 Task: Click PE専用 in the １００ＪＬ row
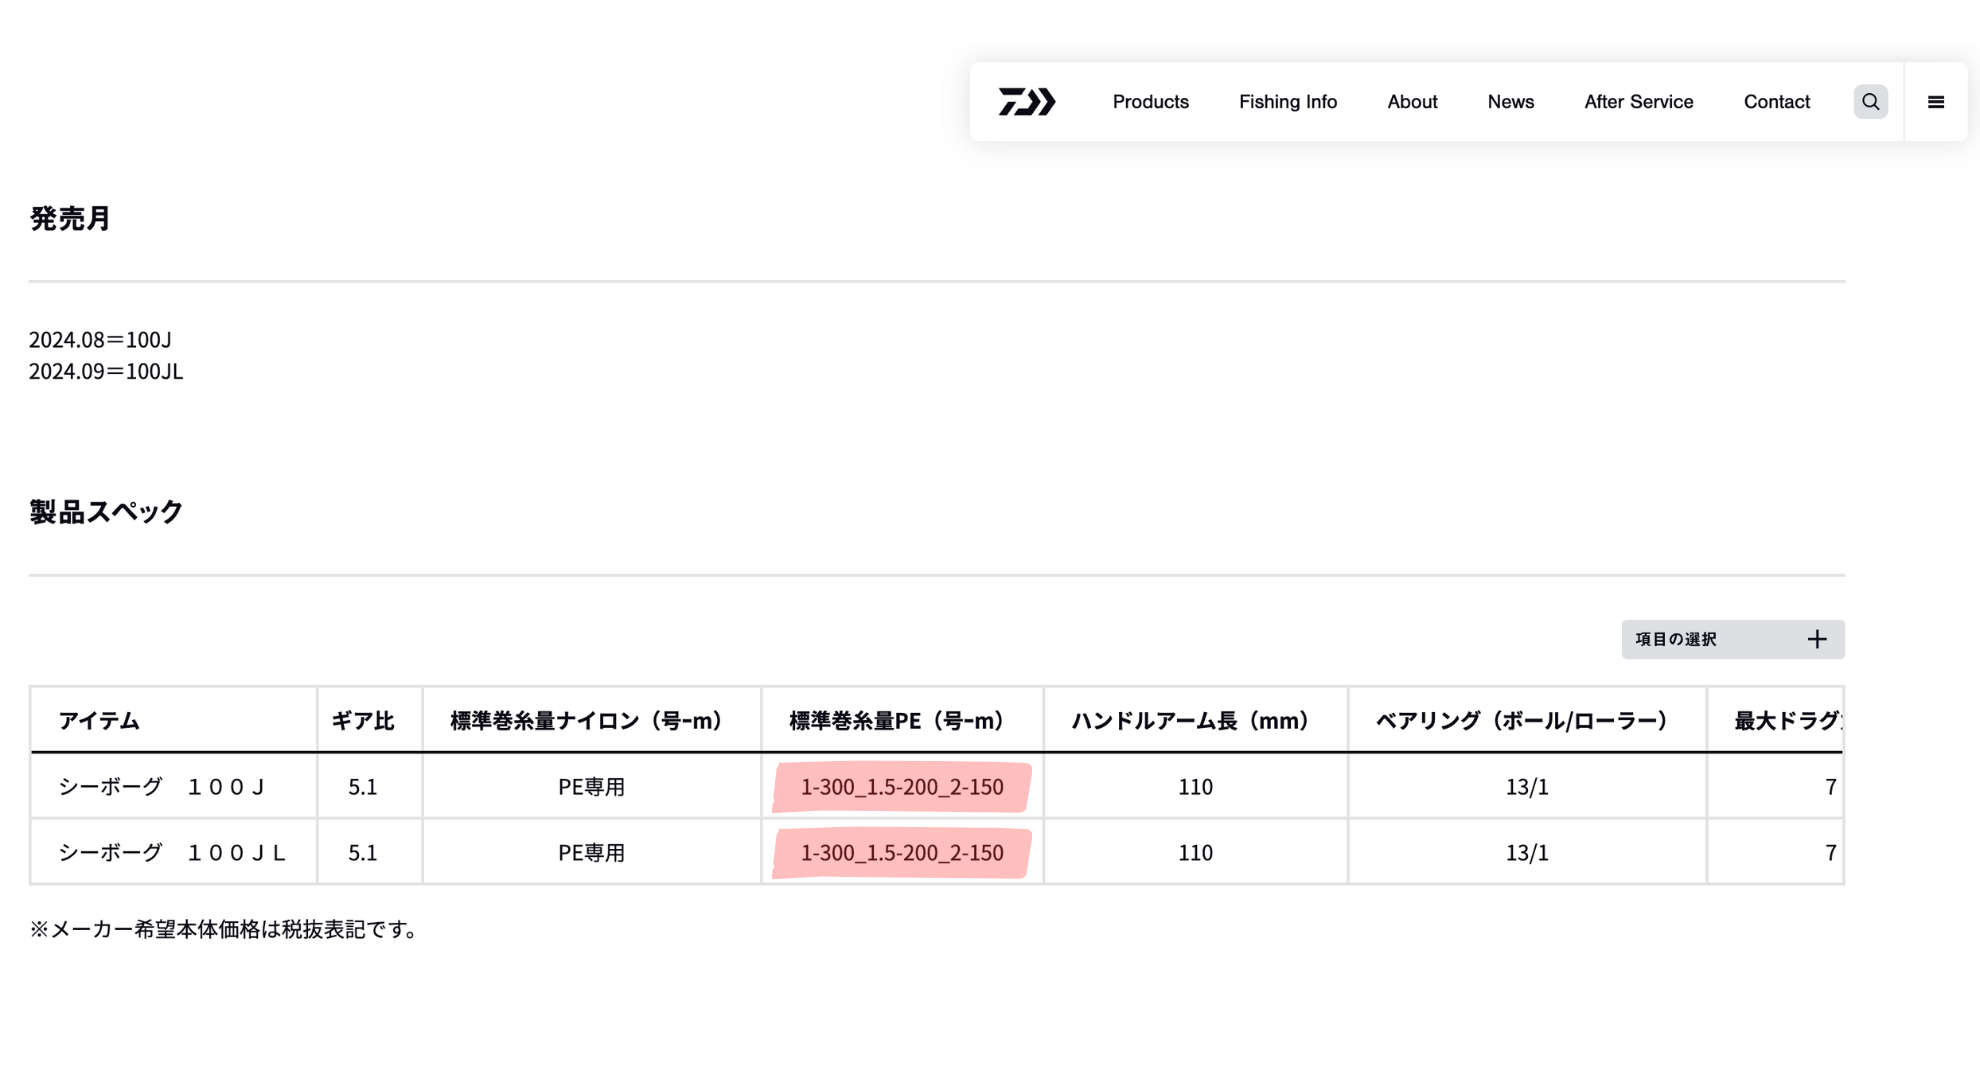[591, 853]
